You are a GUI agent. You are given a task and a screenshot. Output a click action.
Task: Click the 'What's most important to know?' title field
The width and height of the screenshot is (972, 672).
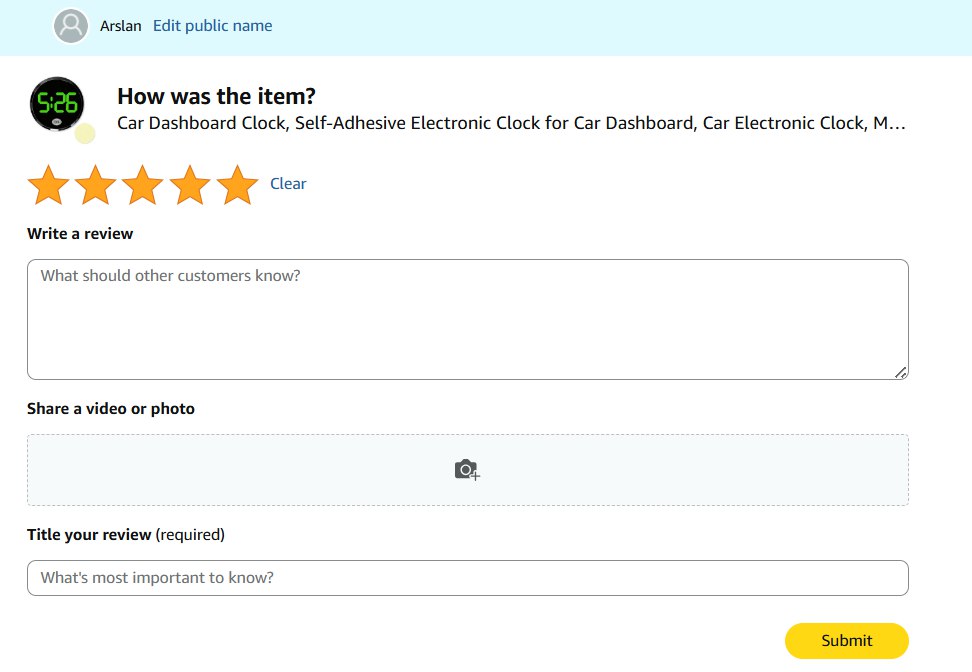click(x=467, y=578)
